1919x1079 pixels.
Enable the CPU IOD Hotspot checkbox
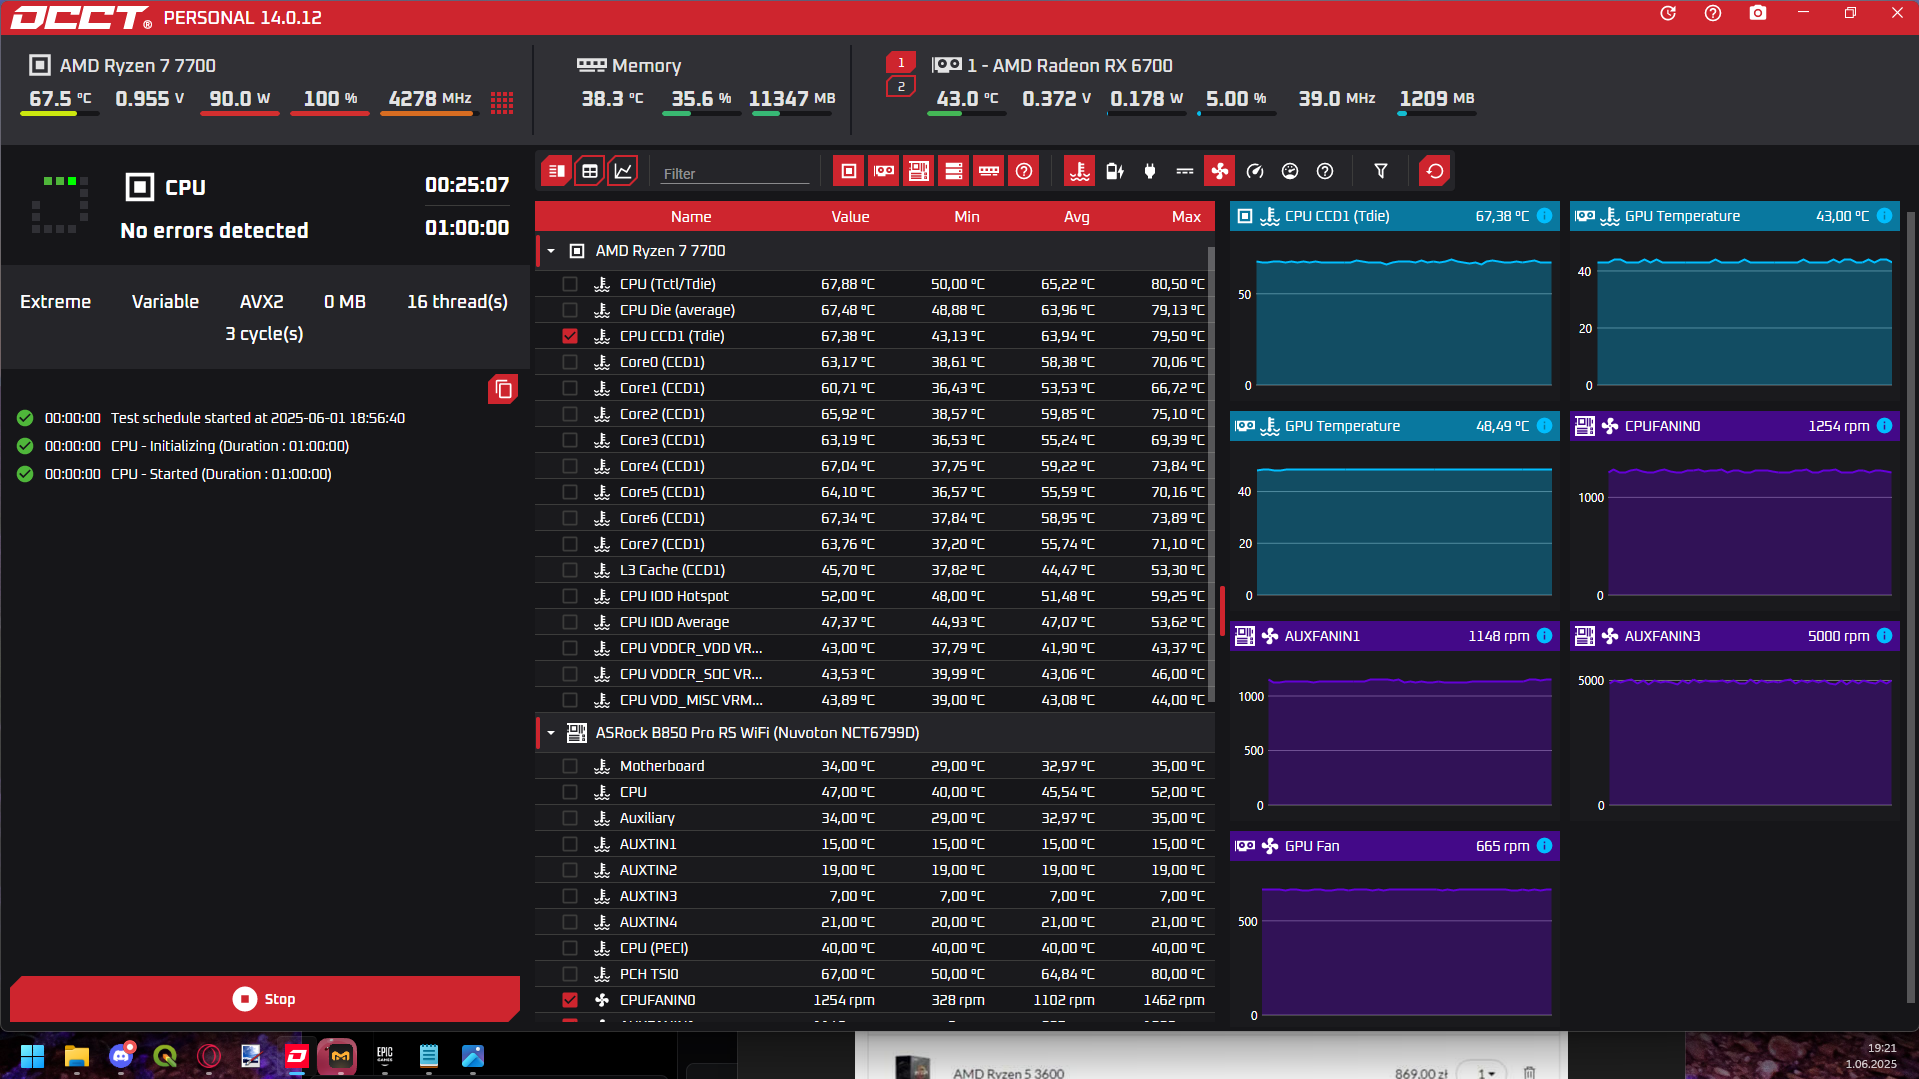570,596
